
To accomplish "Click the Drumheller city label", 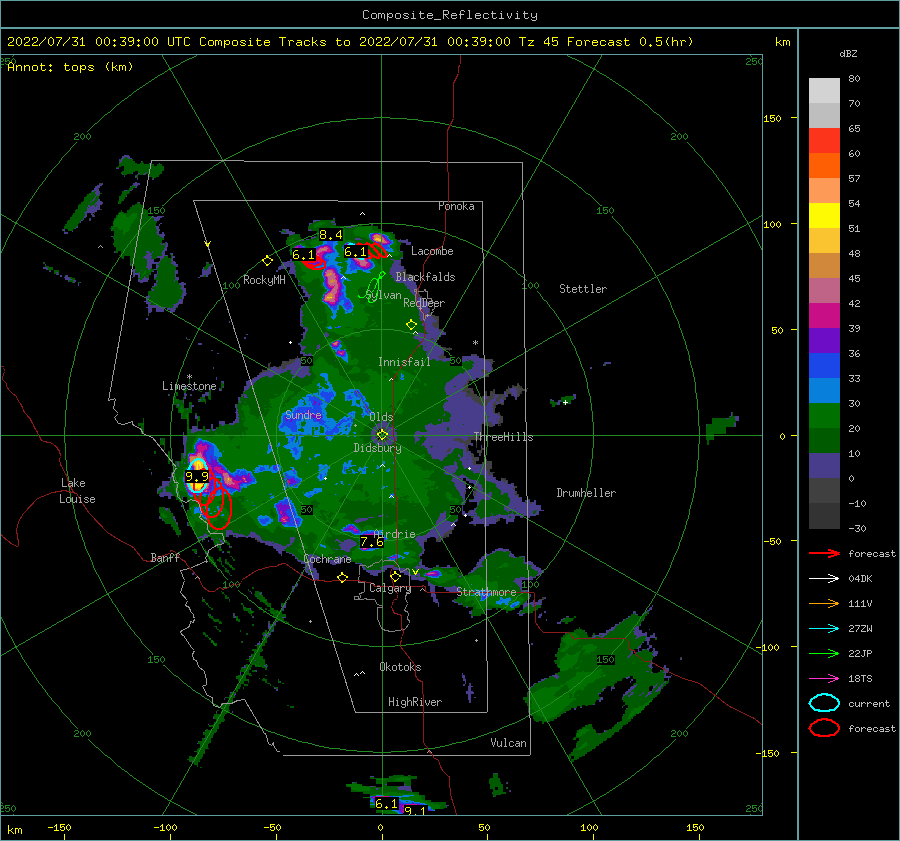I will click(586, 493).
